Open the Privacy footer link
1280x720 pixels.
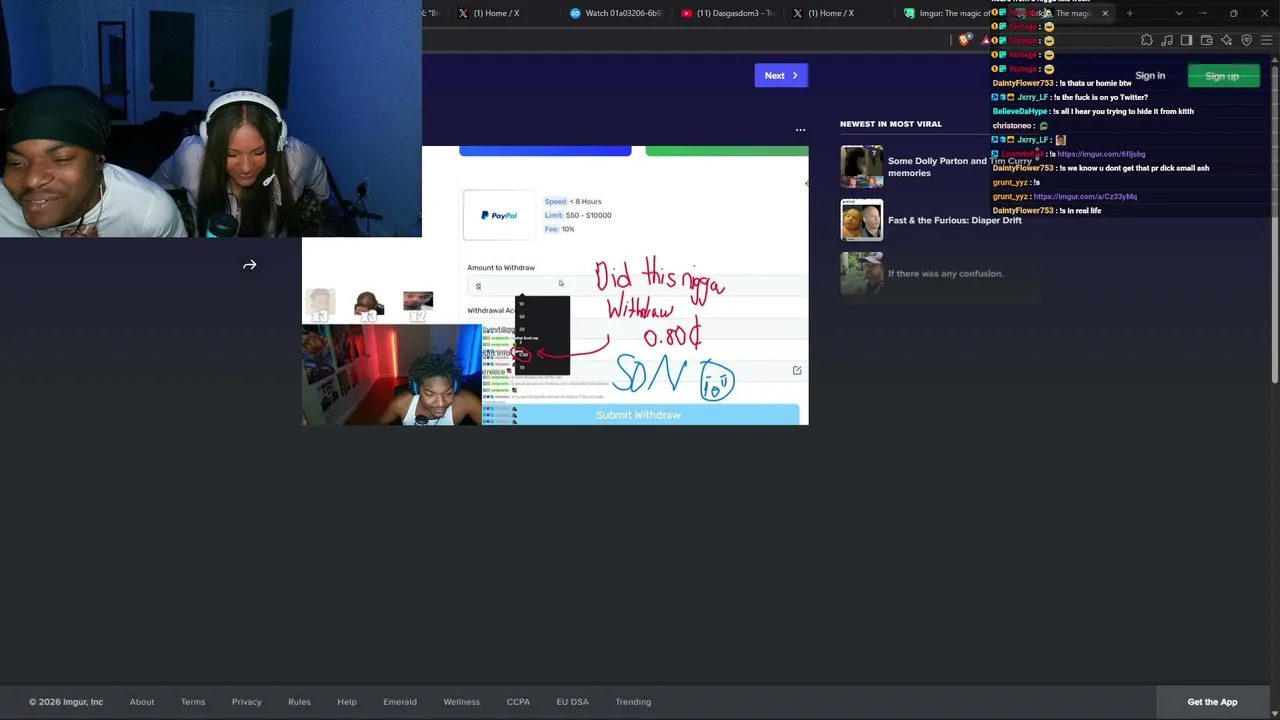[x=247, y=702]
